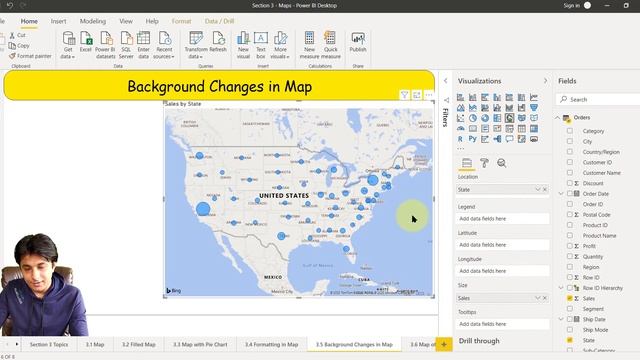Viewport: 640px width, 360px height.
Task: Select the stacked bar chart visual
Action: pyautogui.click(x=460, y=97)
